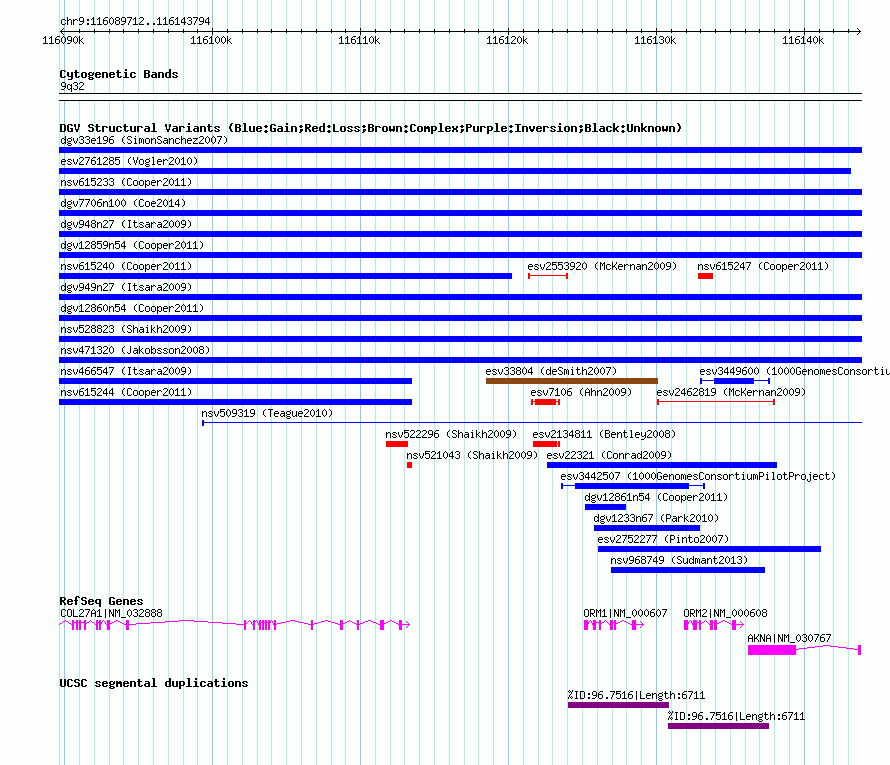Viewport: 890px width, 765px height.
Task: Select the esv3442507 1000GenomesConsortiumPilotProject feature
Action: [633, 486]
